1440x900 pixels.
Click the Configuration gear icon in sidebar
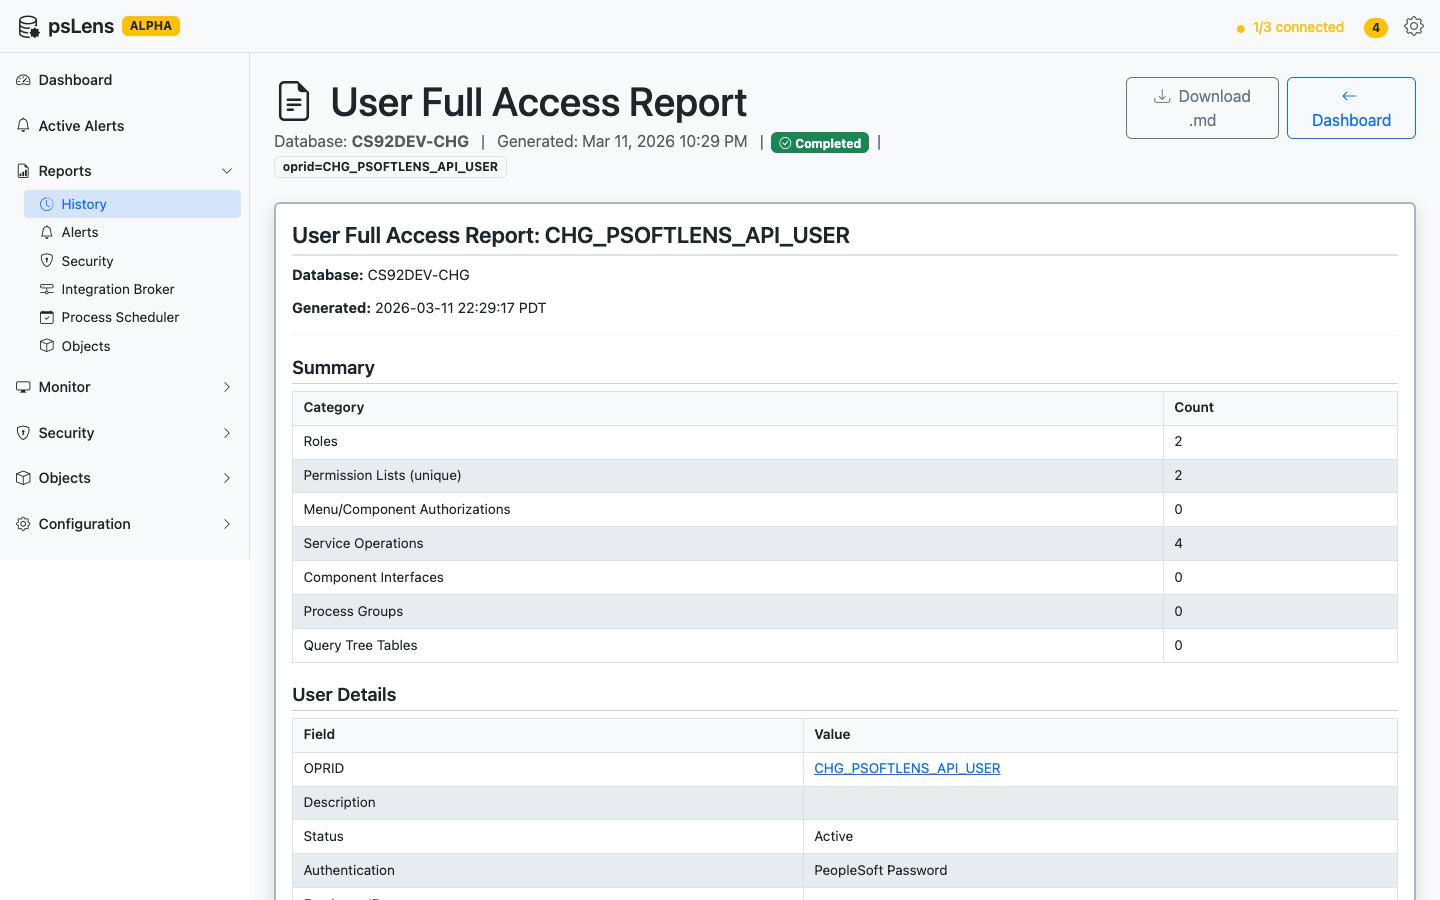[x=23, y=524]
